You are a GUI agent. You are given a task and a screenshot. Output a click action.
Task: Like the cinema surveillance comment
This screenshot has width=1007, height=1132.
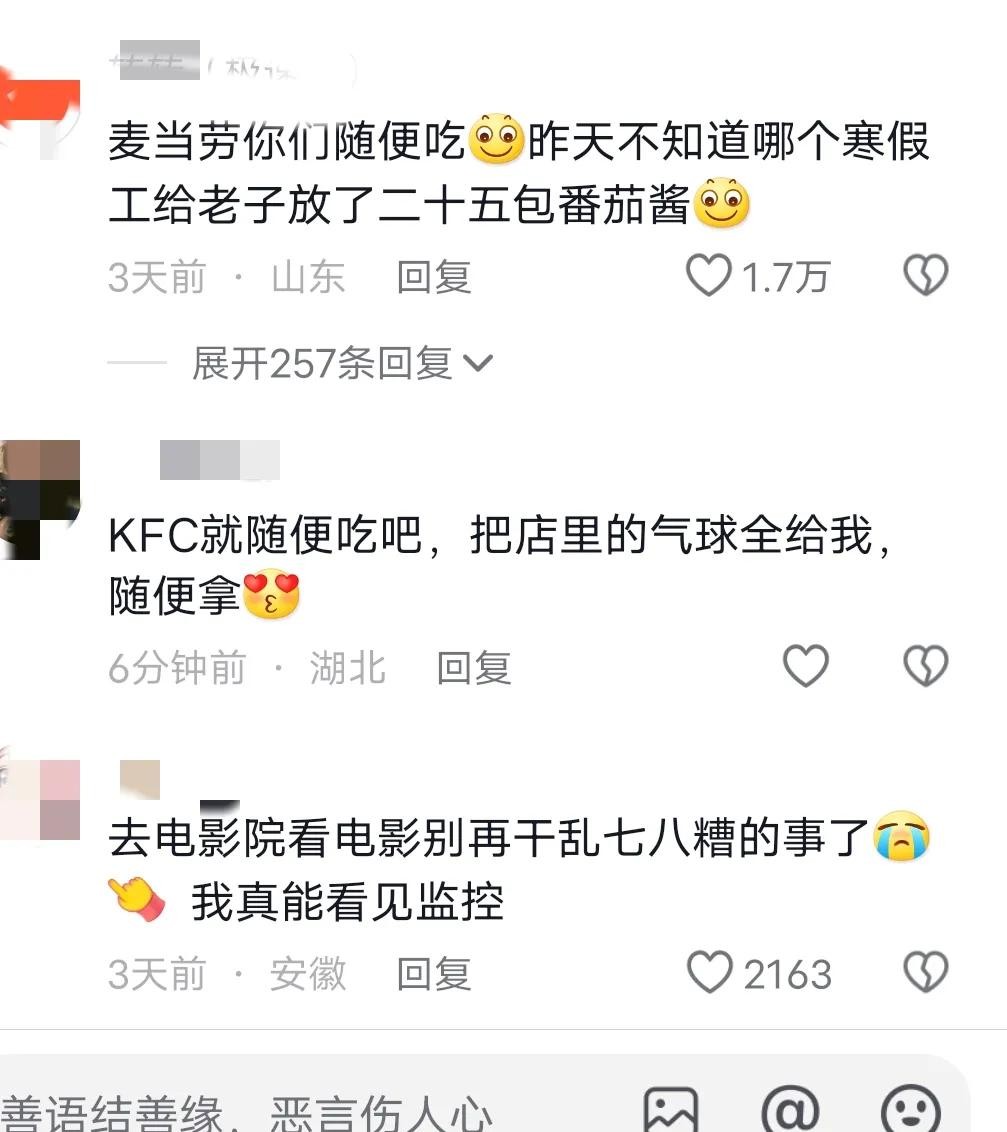pyautogui.click(x=710, y=972)
